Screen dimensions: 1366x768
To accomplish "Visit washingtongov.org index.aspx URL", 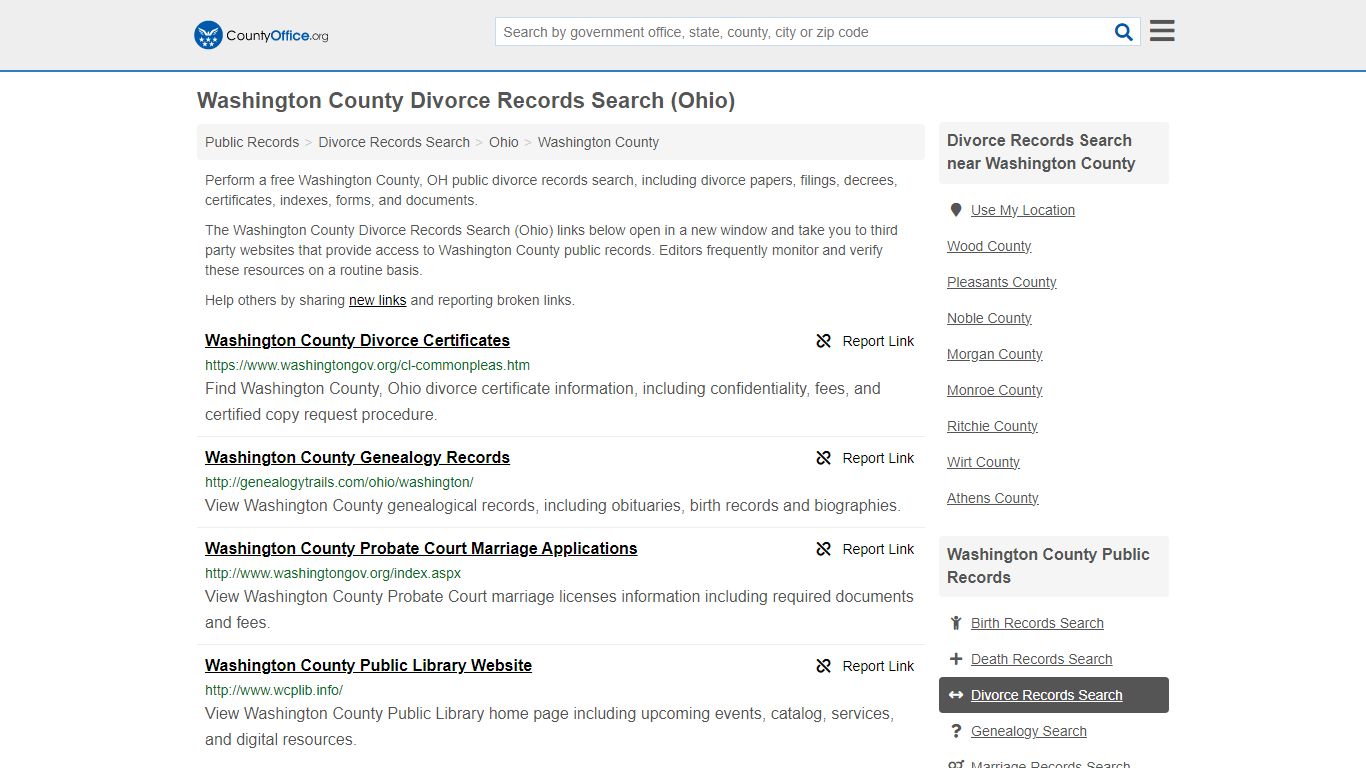I will pyautogui.click(x=333, y=573).
